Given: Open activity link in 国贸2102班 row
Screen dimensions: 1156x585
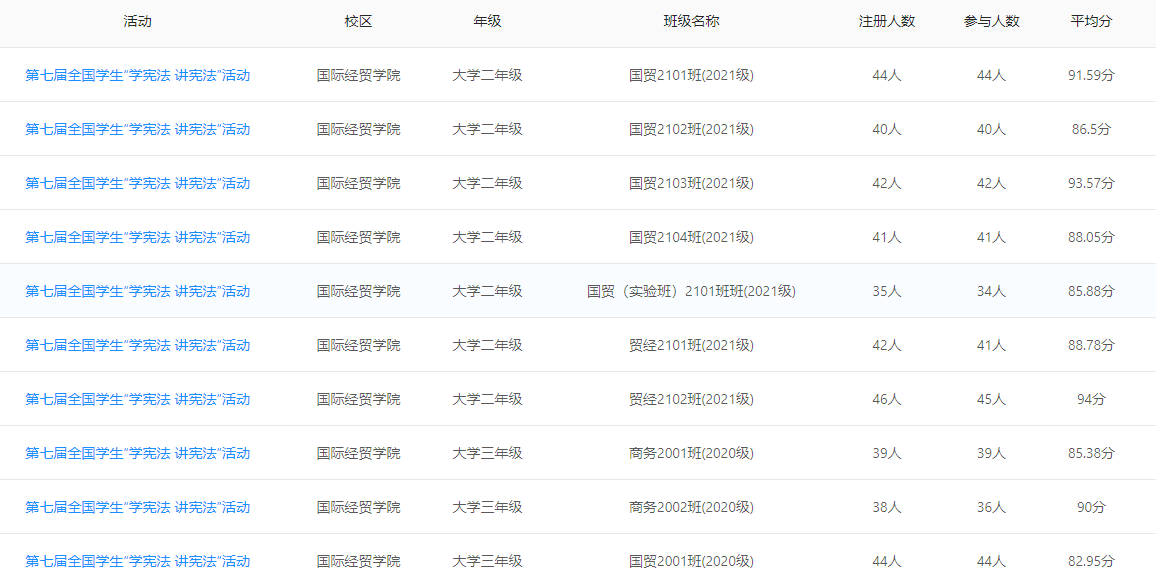Looking at the screenshot, I should coord(138,129).
